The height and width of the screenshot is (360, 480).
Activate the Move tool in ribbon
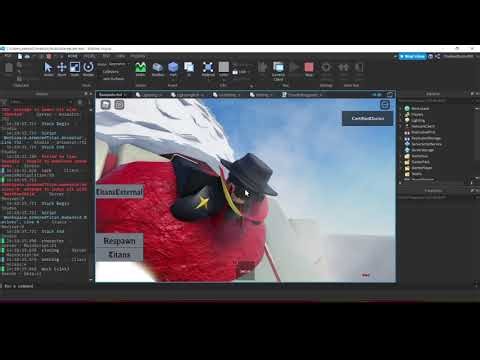(62, 68)
